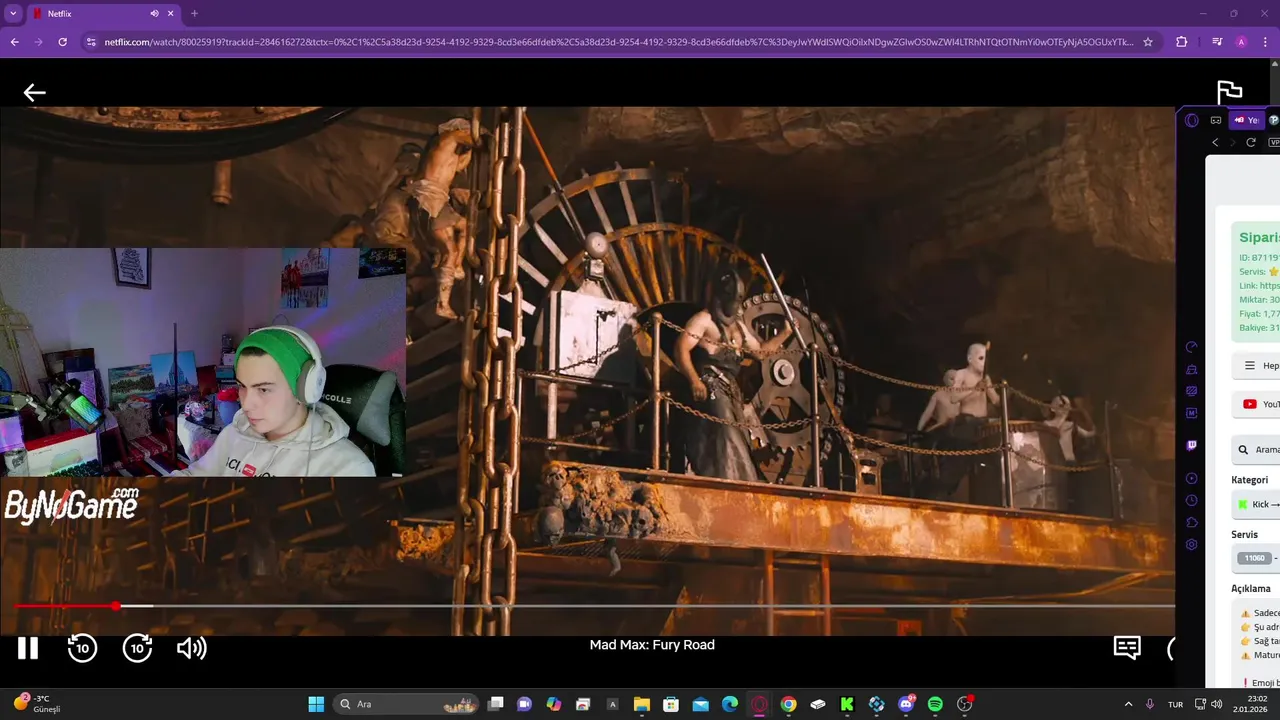Click the taskbar Ara search box
Image resolution: width=1280 pixels, height=720 pixels.
pyautogui.click(x=406, y=704)
